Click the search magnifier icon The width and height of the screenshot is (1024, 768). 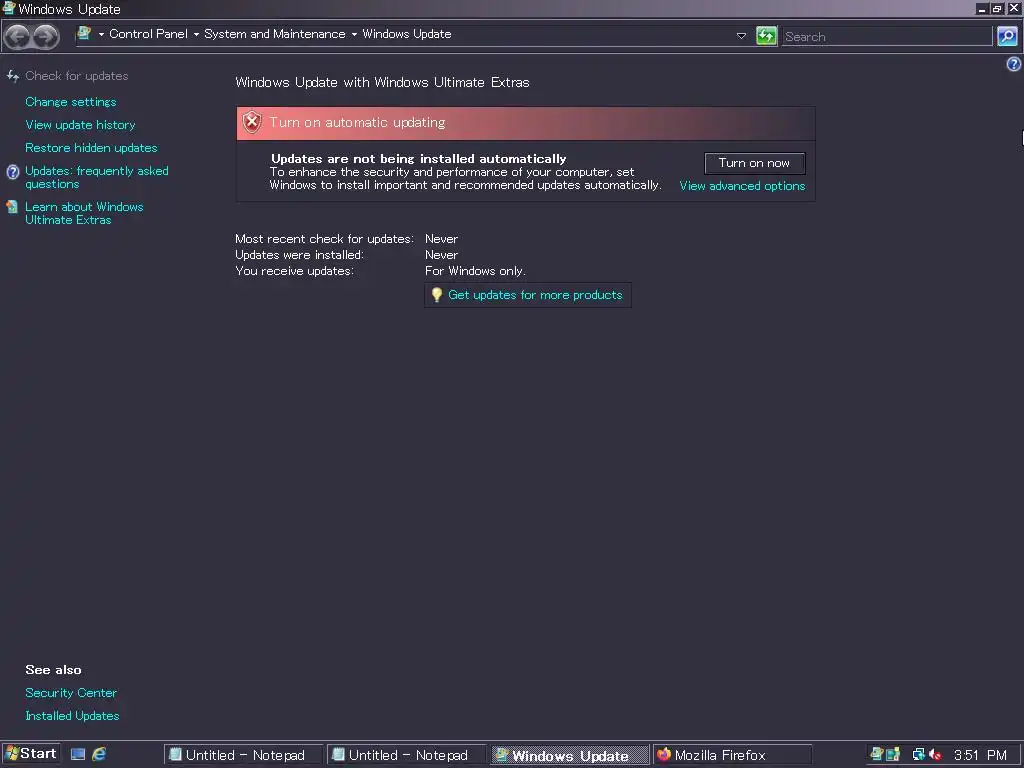(1007, 36)
